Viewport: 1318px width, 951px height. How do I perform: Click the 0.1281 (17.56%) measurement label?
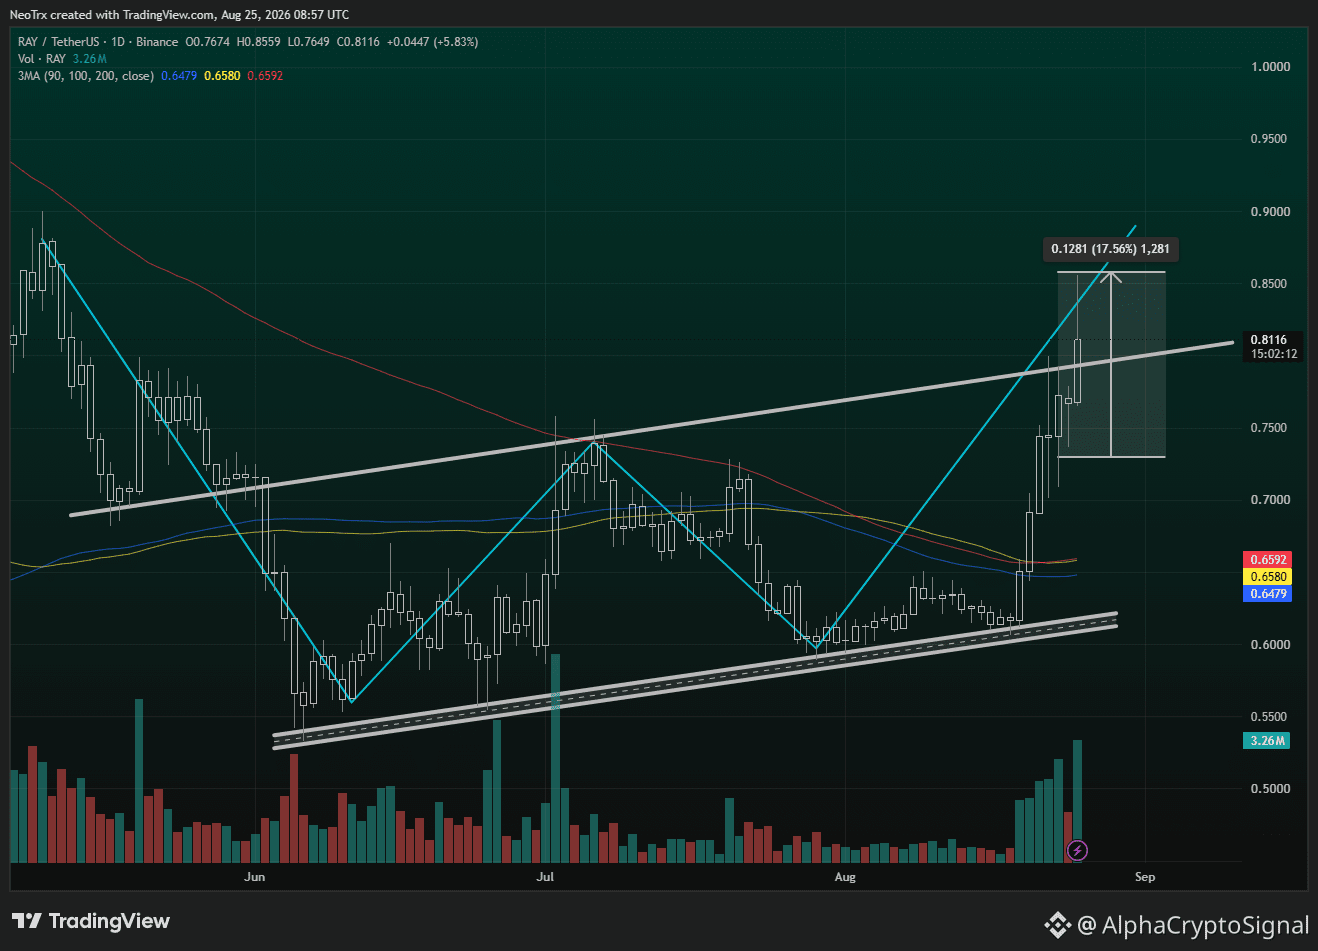1110,249
